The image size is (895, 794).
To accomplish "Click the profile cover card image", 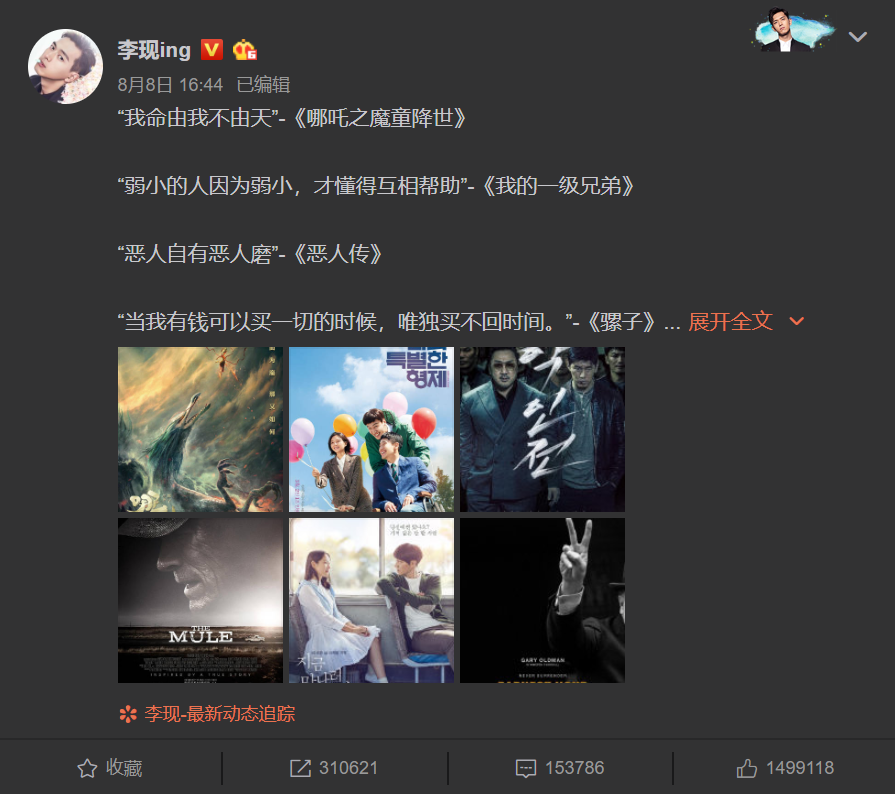I will (x=793, y=30).
